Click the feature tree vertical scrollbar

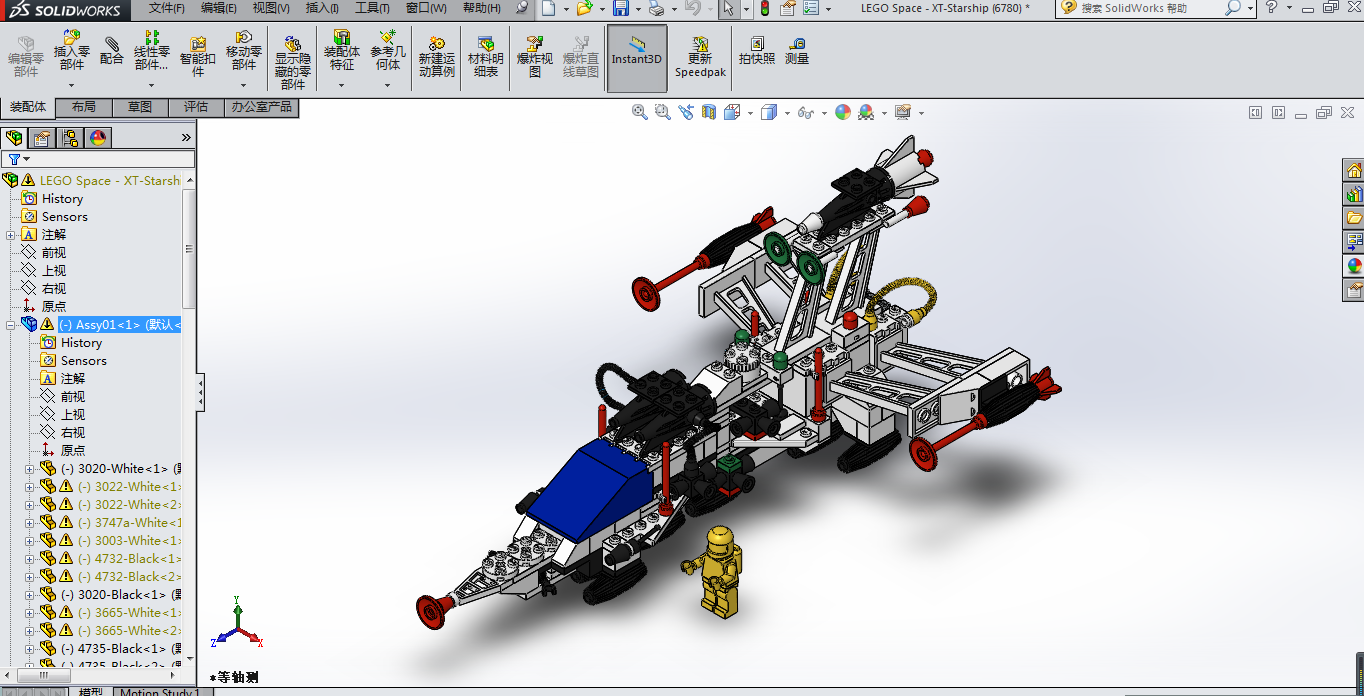pos(189,248)
